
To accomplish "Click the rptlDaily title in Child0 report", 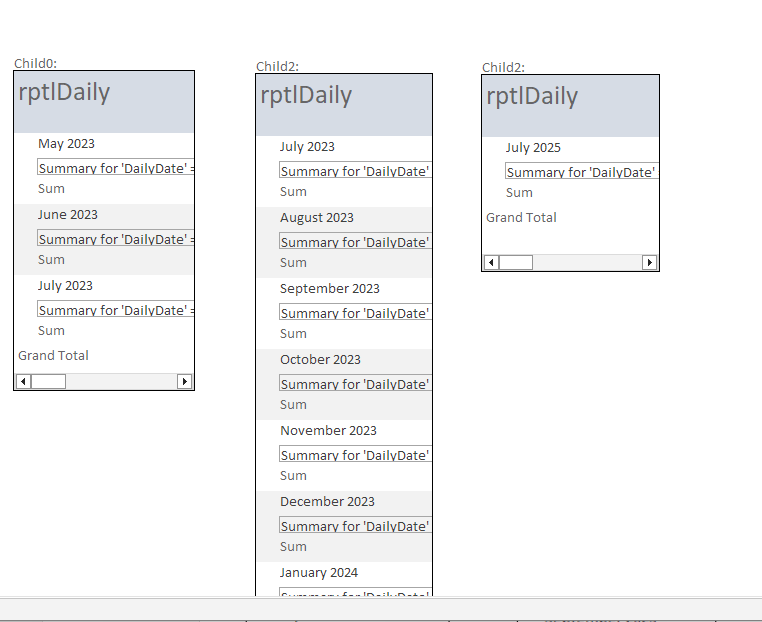I will coord(64,93).
